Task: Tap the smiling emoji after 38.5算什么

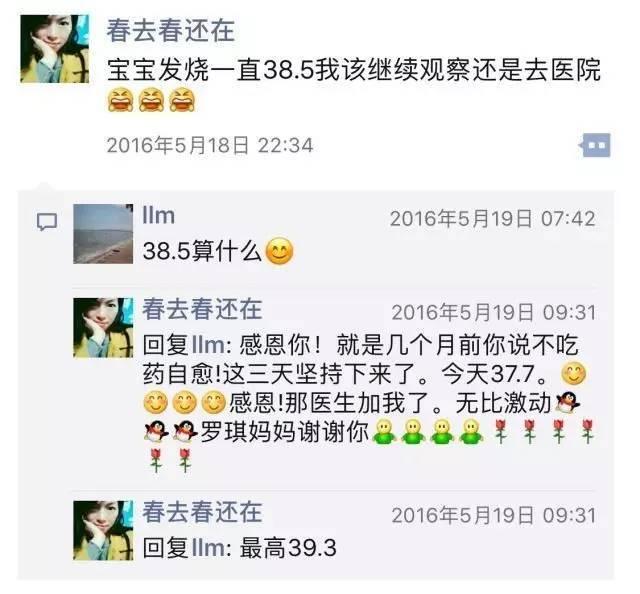Action: click(279, 251)
